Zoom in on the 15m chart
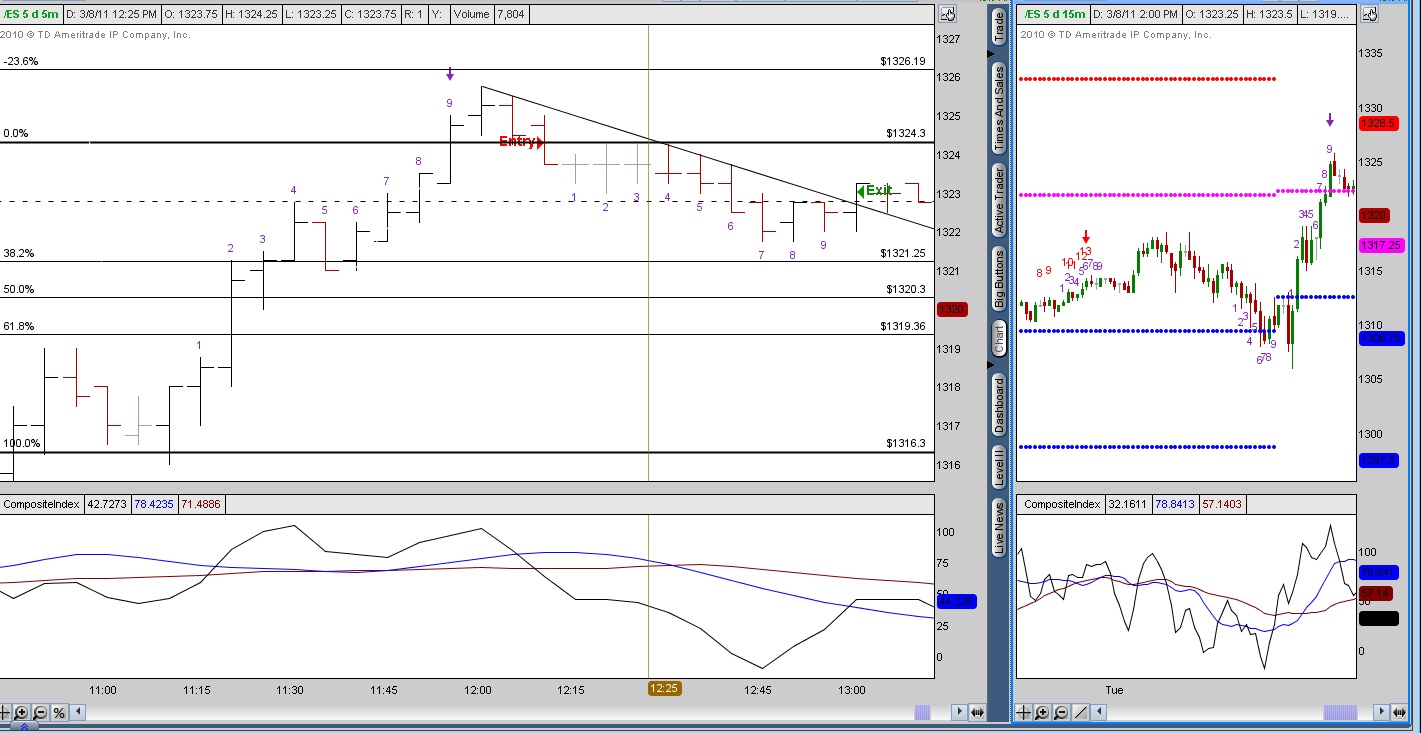Image resolution: width=1421 pixels, height=733 pixels. (1042, 712)
